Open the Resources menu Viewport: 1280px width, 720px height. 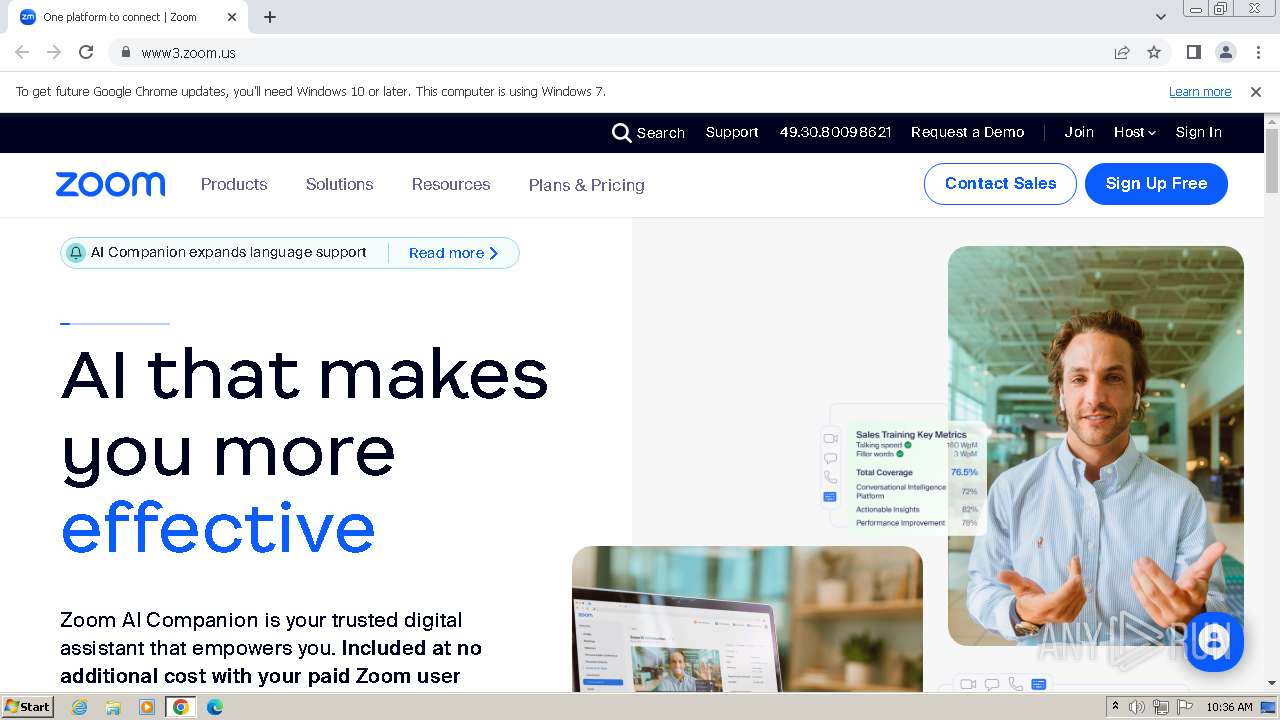coord(451,184)
